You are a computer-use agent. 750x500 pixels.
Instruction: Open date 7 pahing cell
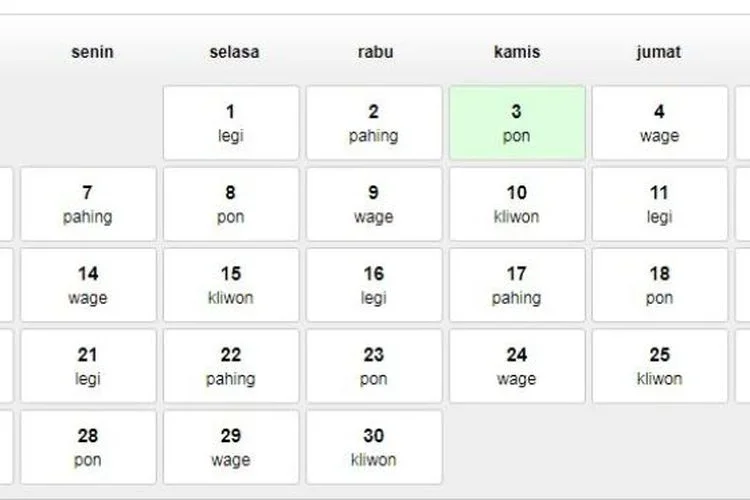pos(88,204)
